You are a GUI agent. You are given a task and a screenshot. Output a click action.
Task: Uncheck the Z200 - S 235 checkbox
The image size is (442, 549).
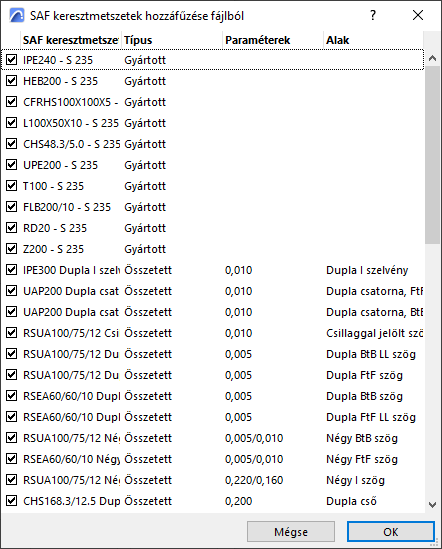click(x=12, y=249)
